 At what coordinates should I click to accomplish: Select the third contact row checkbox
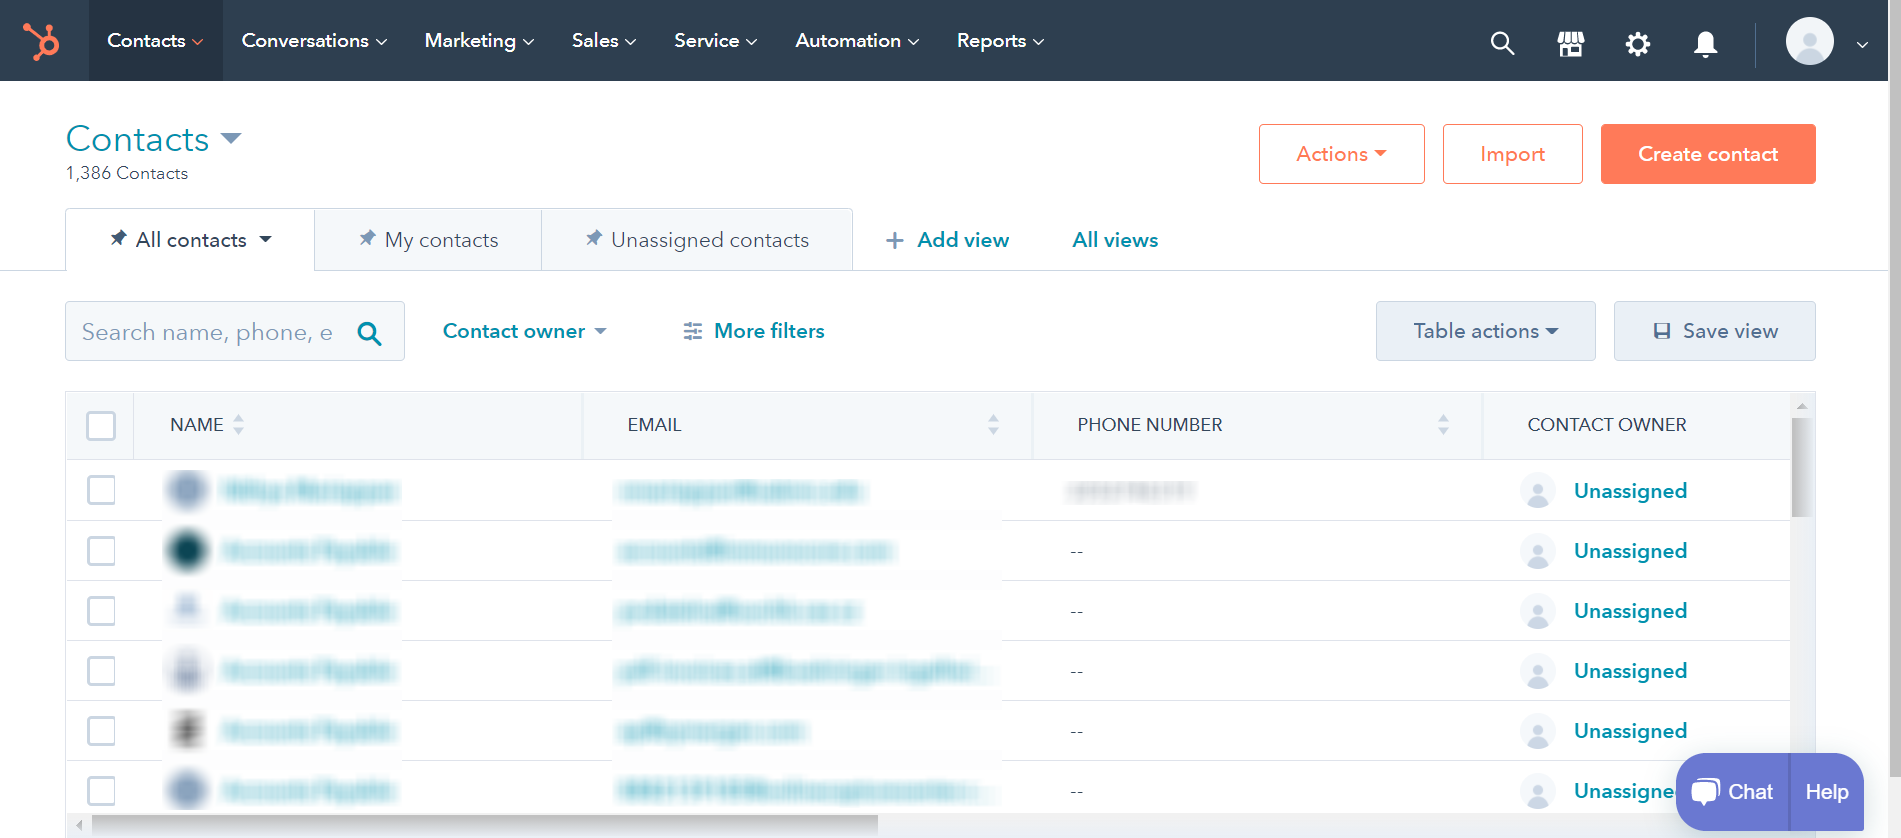point(101,611)
